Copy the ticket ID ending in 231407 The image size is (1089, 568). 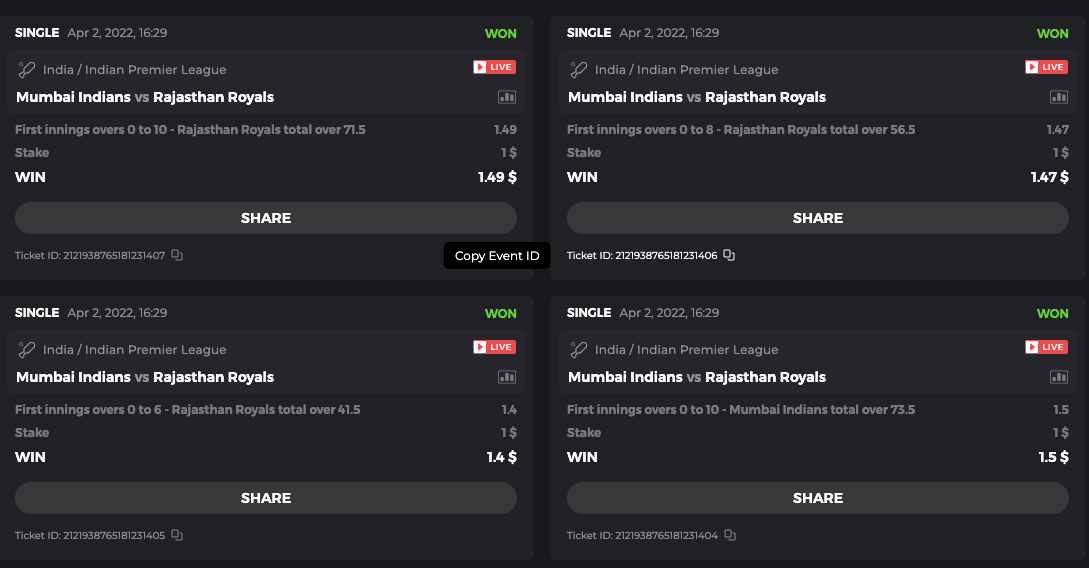click(x=177, y=256)
